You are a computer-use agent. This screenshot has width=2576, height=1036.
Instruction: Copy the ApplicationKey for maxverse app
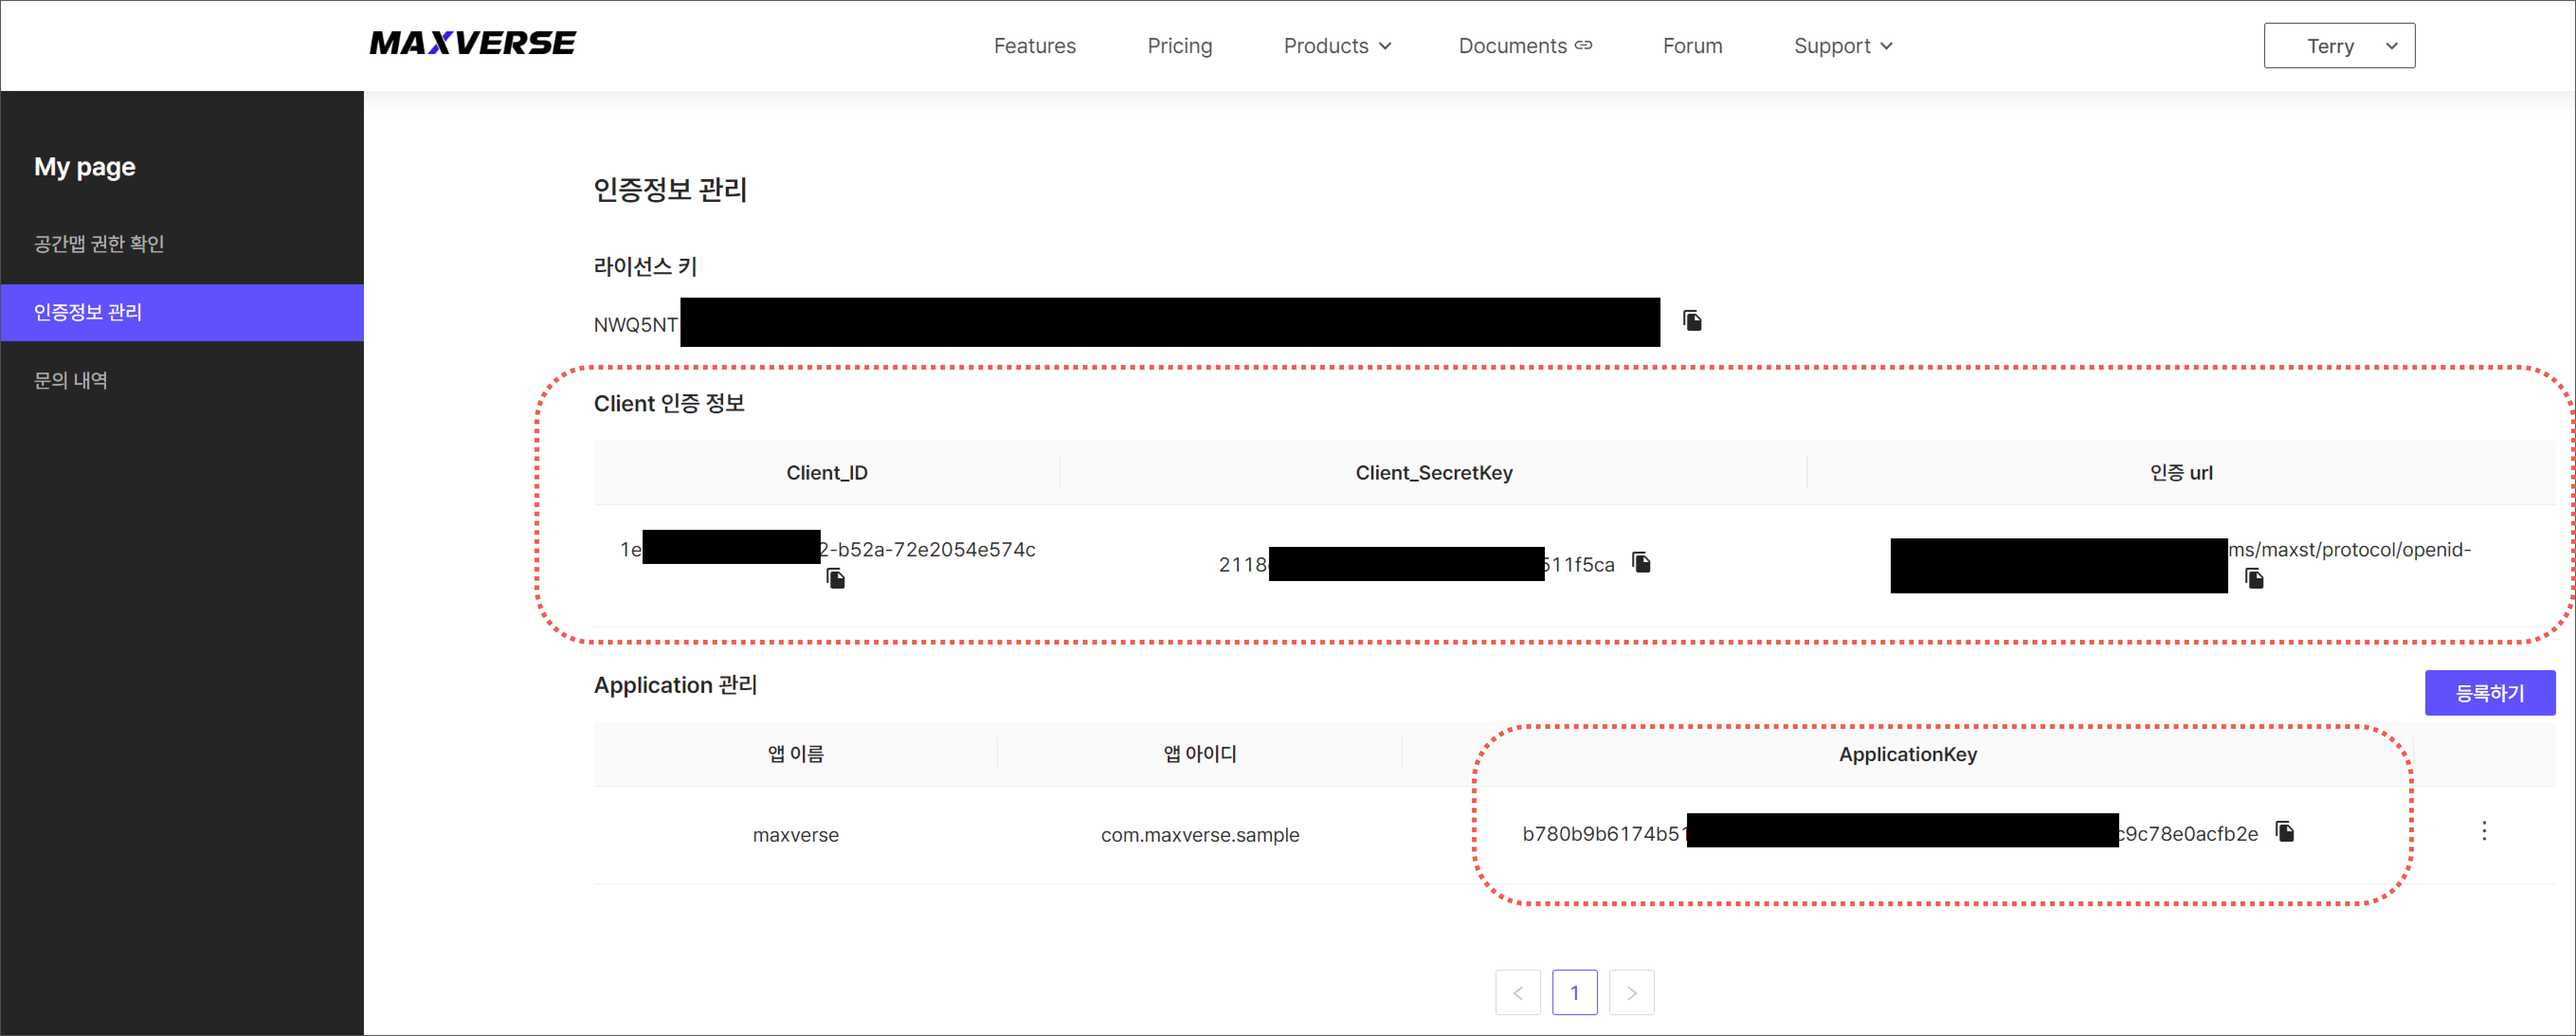[x=2285, y=832]
